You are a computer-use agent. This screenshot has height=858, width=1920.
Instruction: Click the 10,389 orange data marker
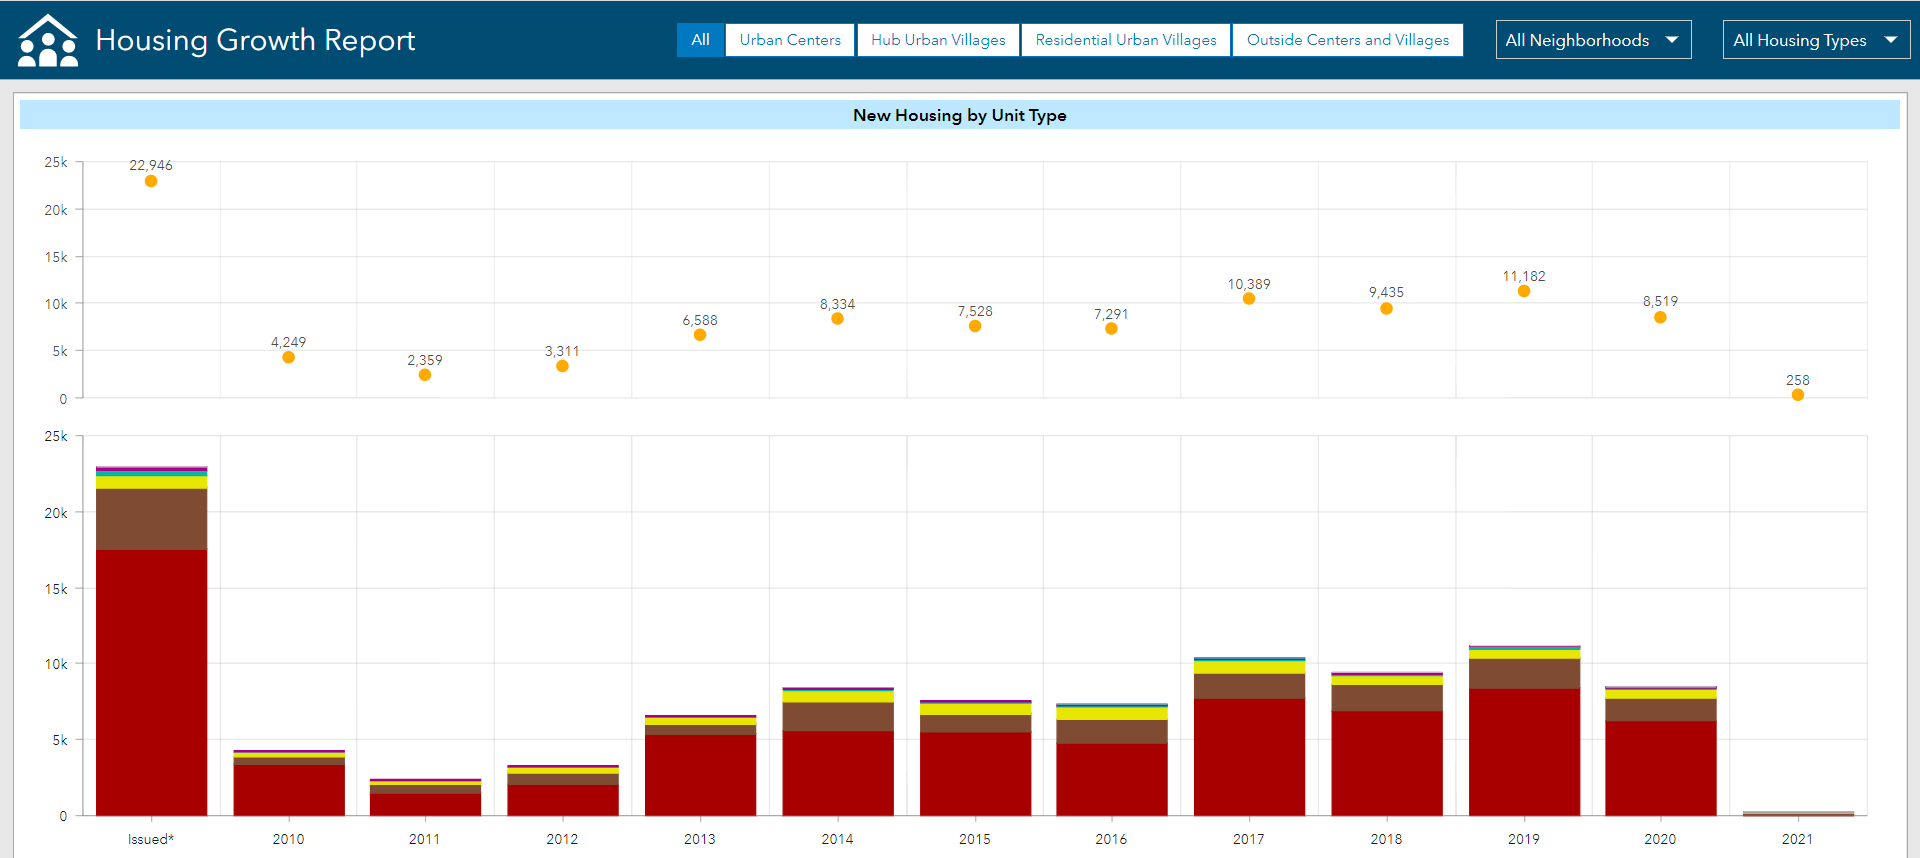tap(1249, 298)
